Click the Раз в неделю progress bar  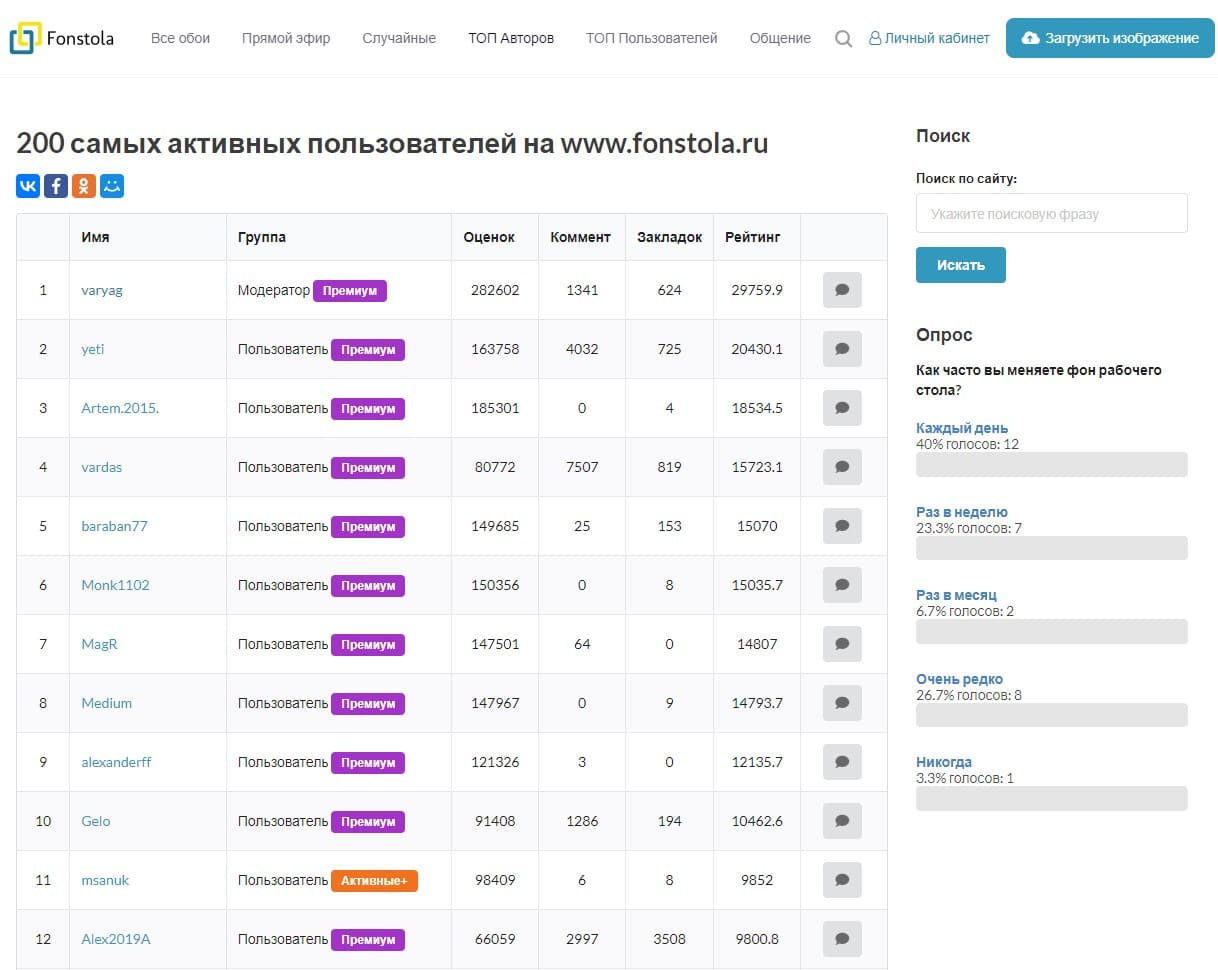click(1051, 548)
